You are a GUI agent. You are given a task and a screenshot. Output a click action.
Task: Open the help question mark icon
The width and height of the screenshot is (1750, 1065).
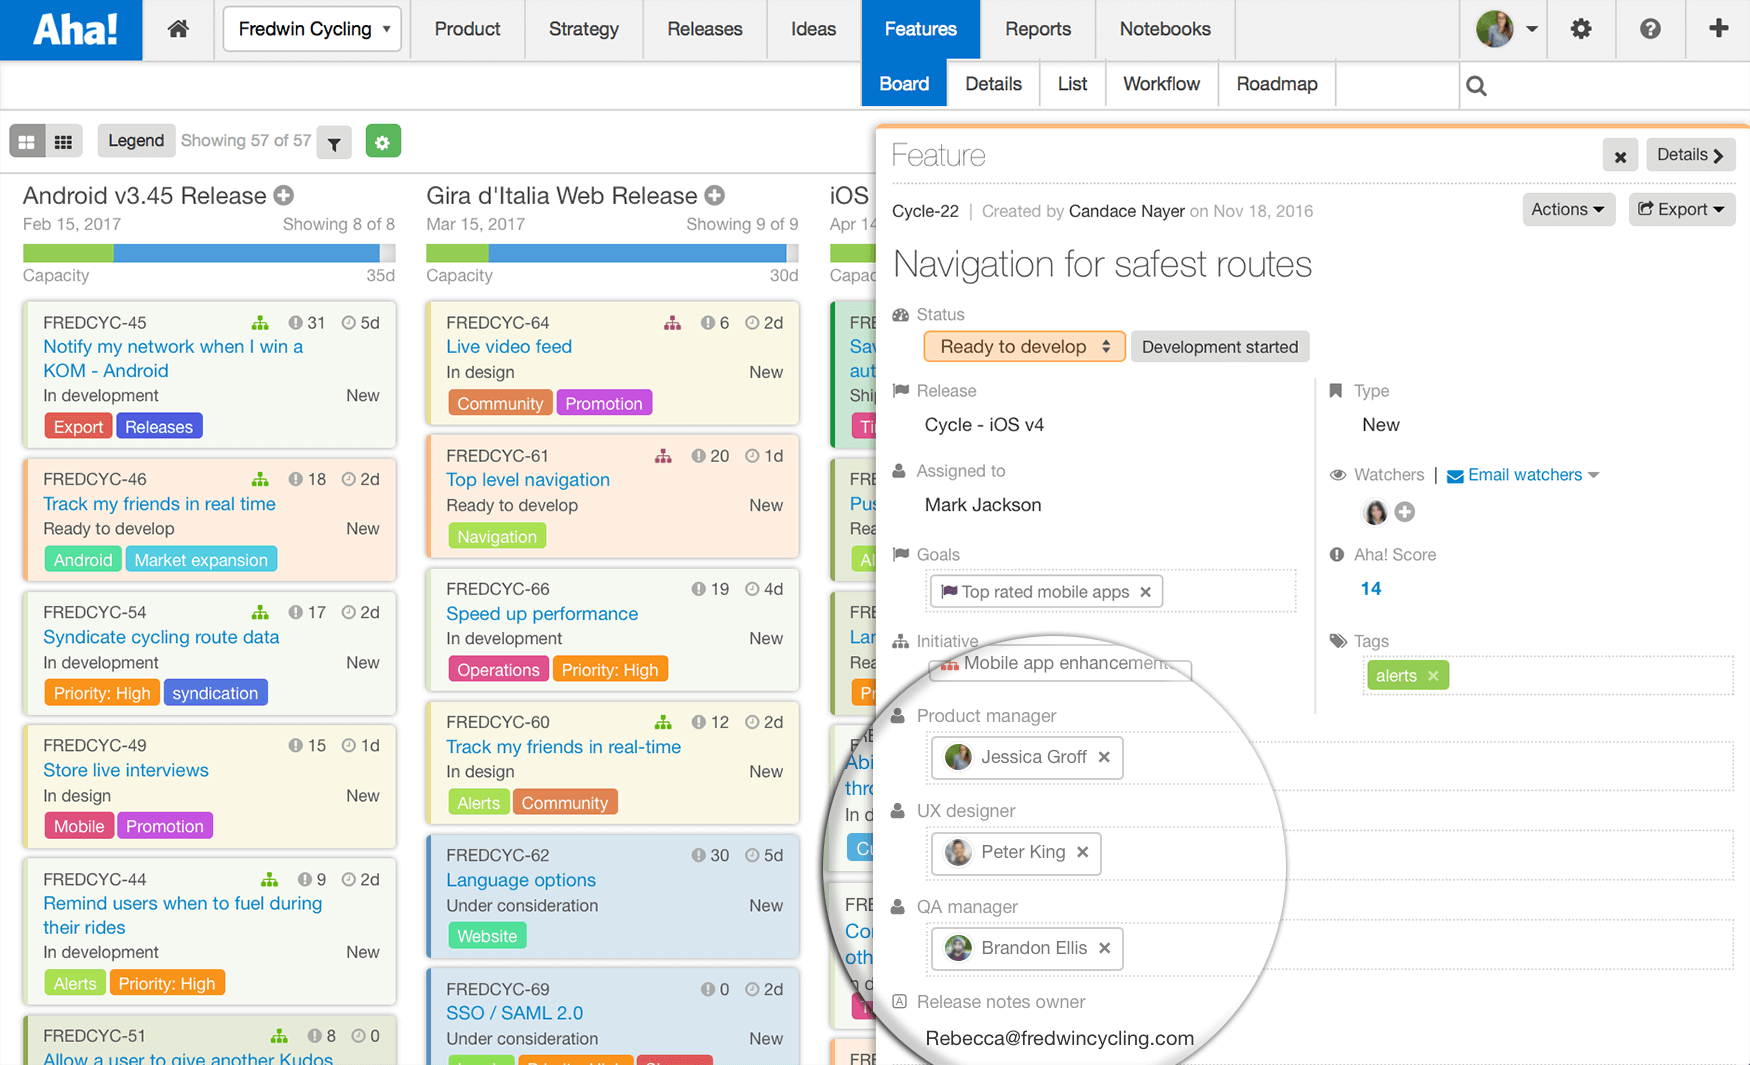(x=1650, y=29)
